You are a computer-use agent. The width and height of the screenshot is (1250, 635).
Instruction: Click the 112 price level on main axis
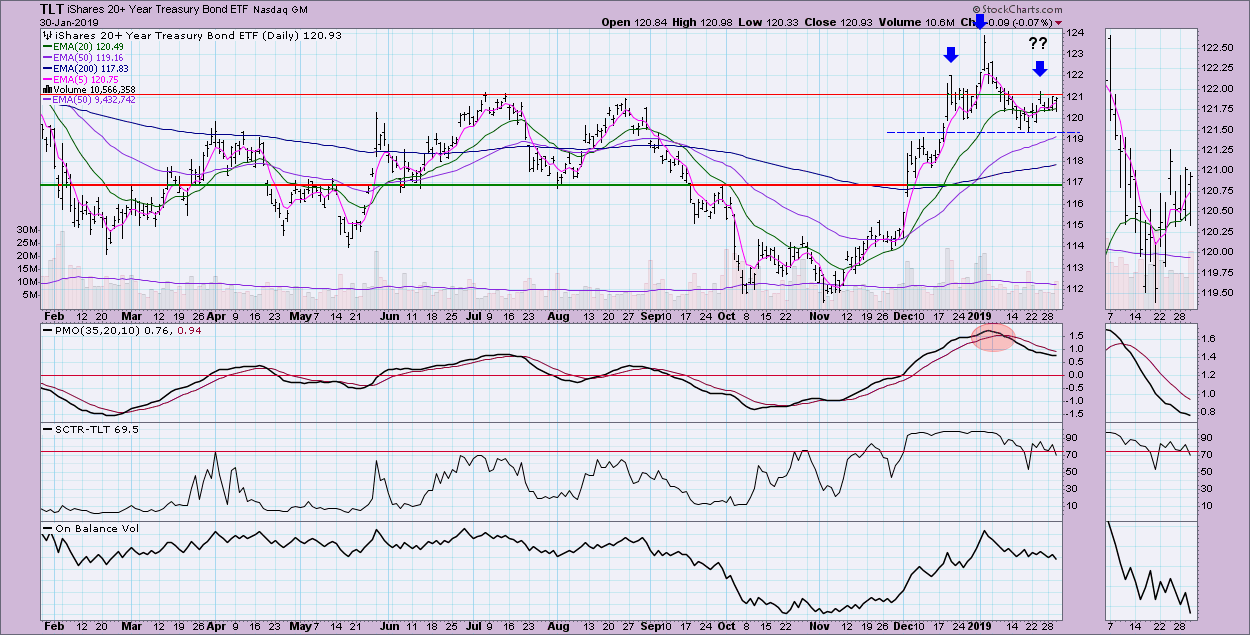point(1076,289)
